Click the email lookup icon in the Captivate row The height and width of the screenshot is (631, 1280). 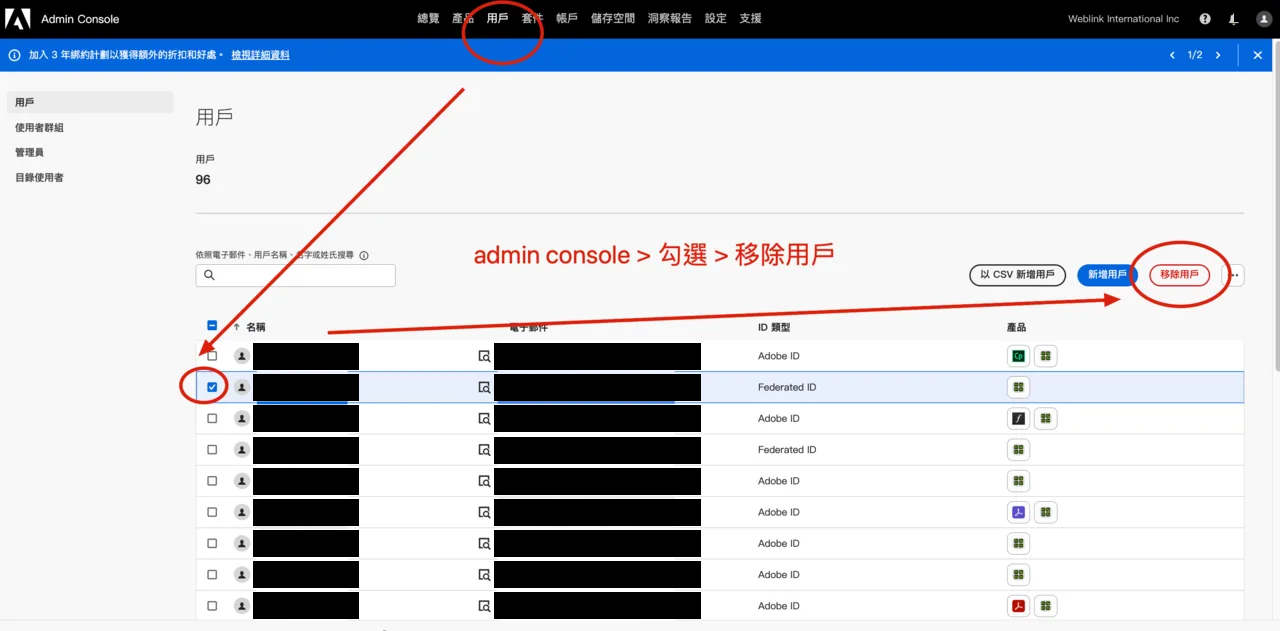(x=484, y=356)
